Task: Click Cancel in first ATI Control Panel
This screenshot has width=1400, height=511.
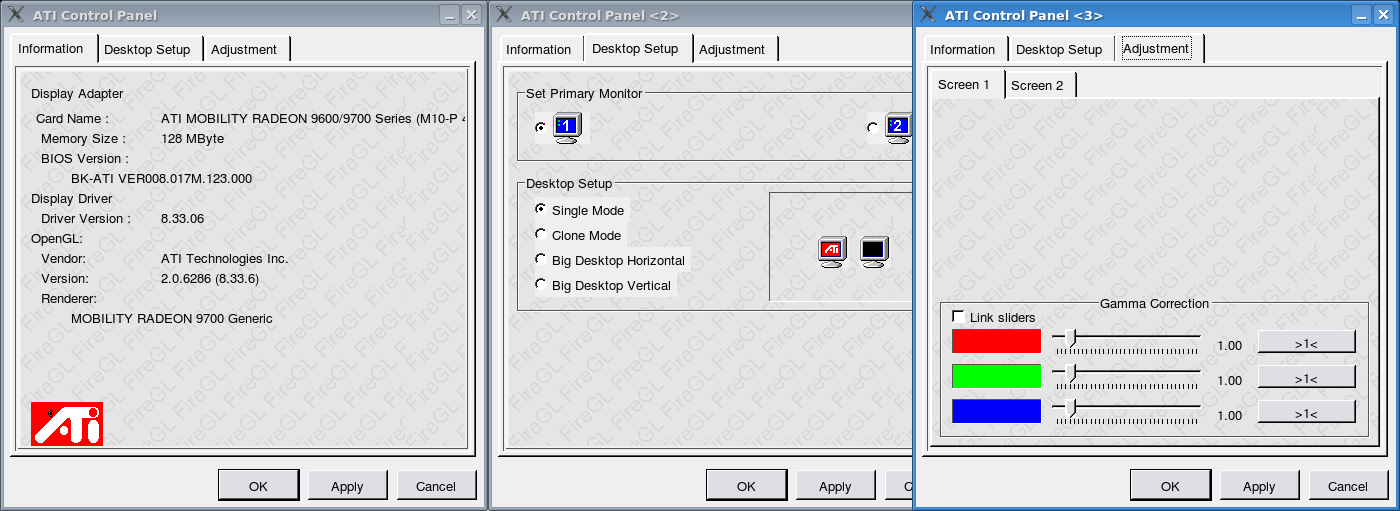Action: (436, 486)
